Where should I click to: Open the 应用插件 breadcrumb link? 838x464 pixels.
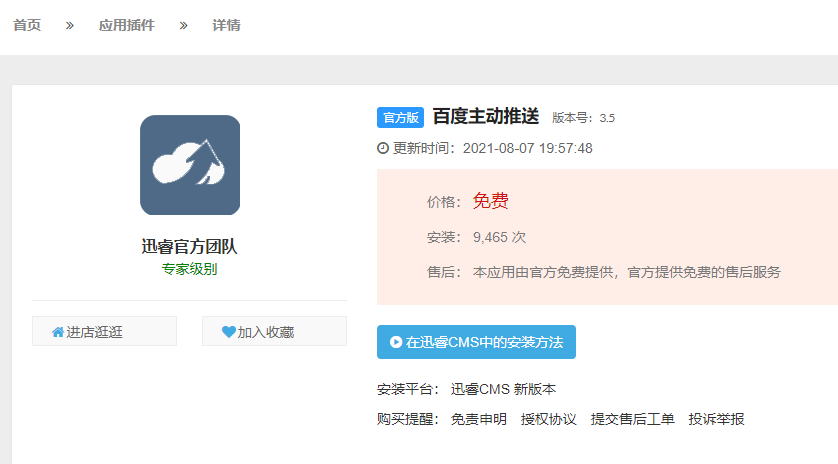[127, 25]
